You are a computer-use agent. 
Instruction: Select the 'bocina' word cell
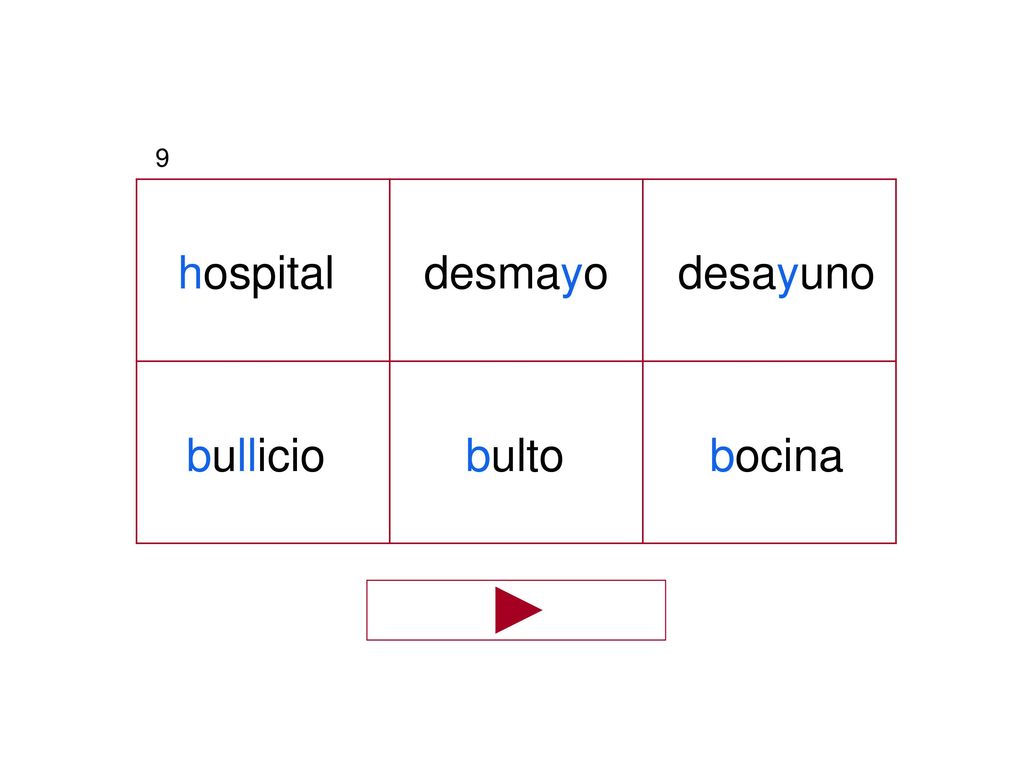(769, 452)
